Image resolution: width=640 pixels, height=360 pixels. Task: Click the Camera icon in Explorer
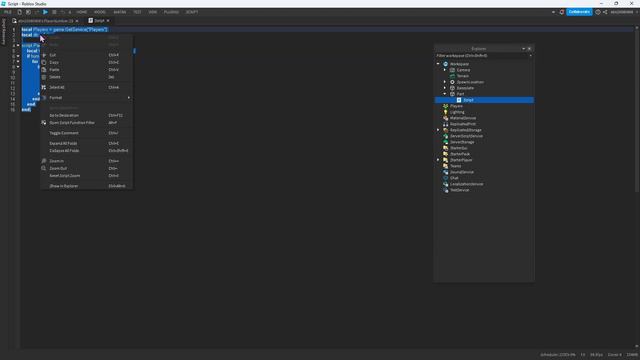pos(452,70)
